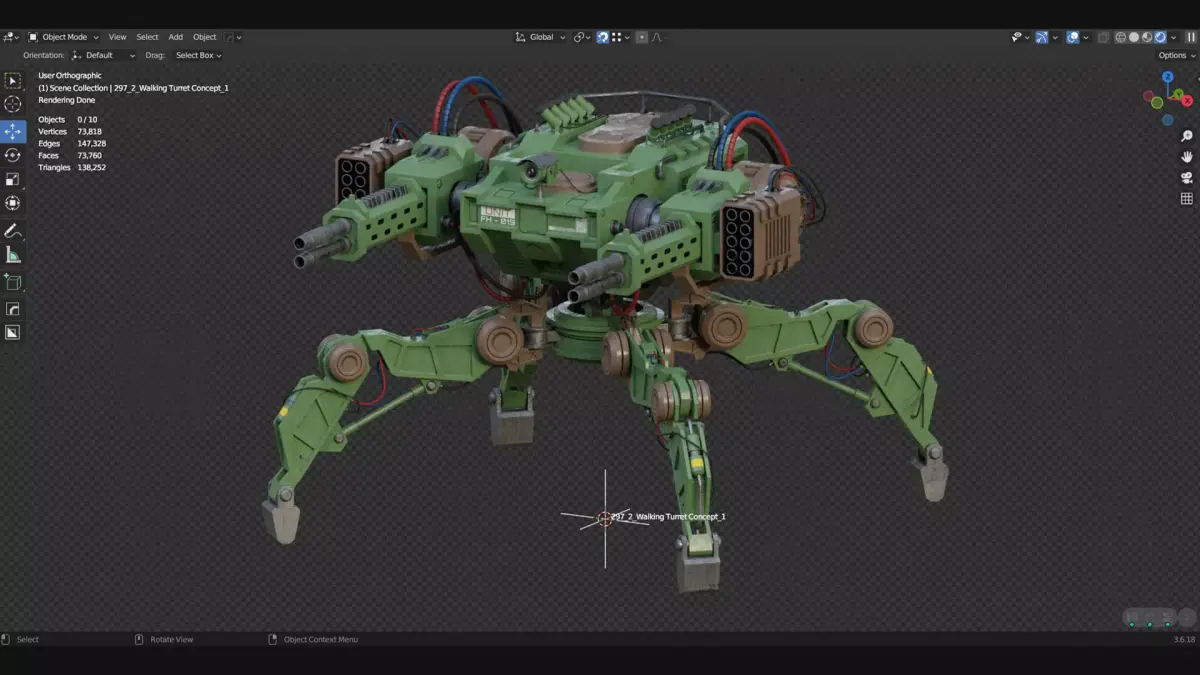Expand the Options dropdown

click(1176, 55)
